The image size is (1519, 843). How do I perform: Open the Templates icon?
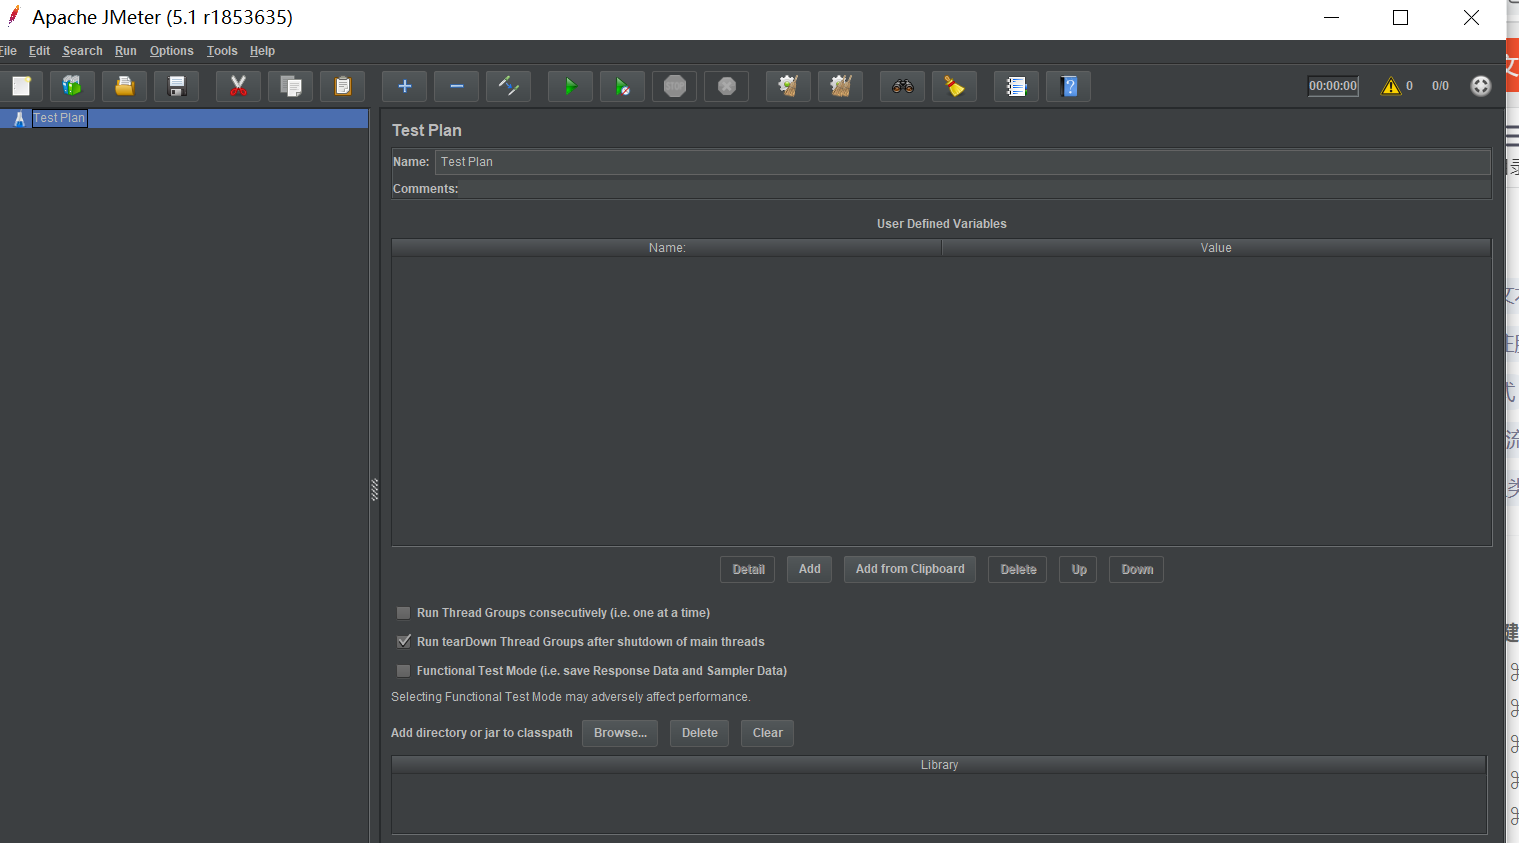72,86
